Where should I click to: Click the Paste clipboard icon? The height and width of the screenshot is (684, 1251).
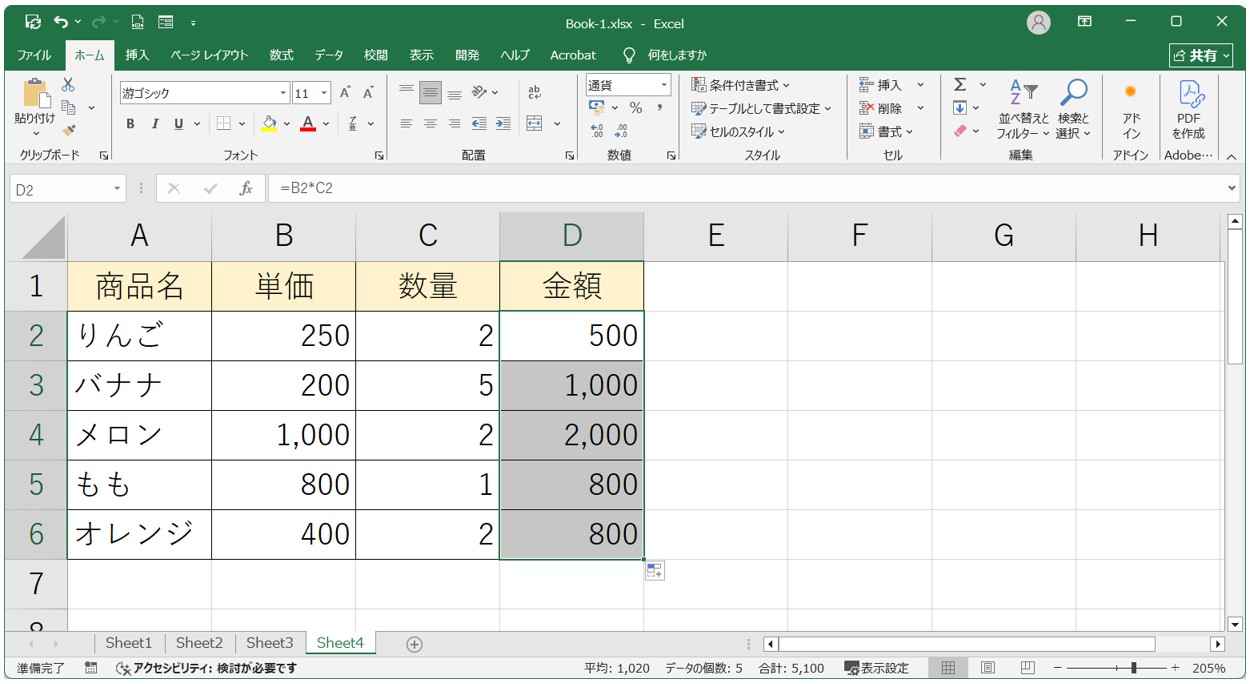coord(35,94)
